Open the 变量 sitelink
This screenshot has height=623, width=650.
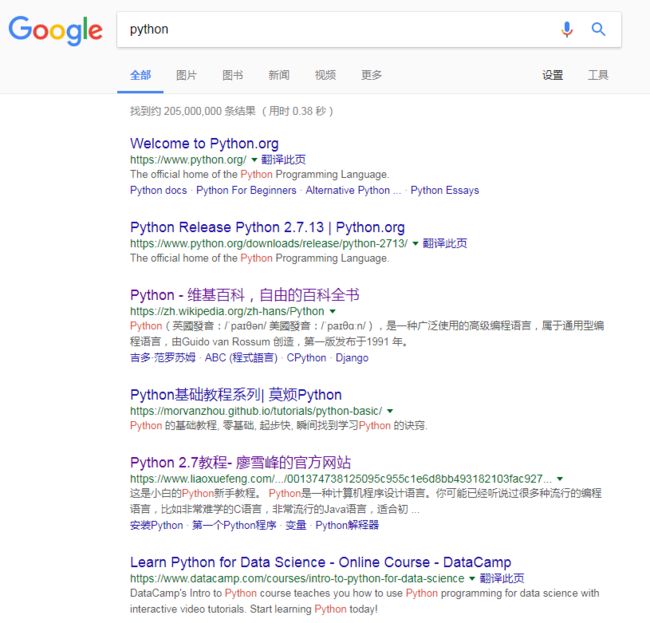296,525
